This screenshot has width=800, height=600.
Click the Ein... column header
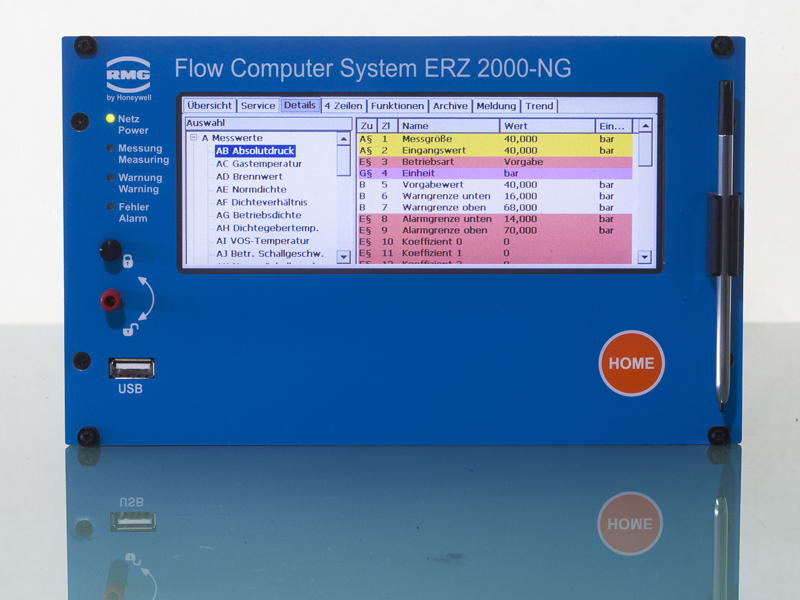pos(614,126)
